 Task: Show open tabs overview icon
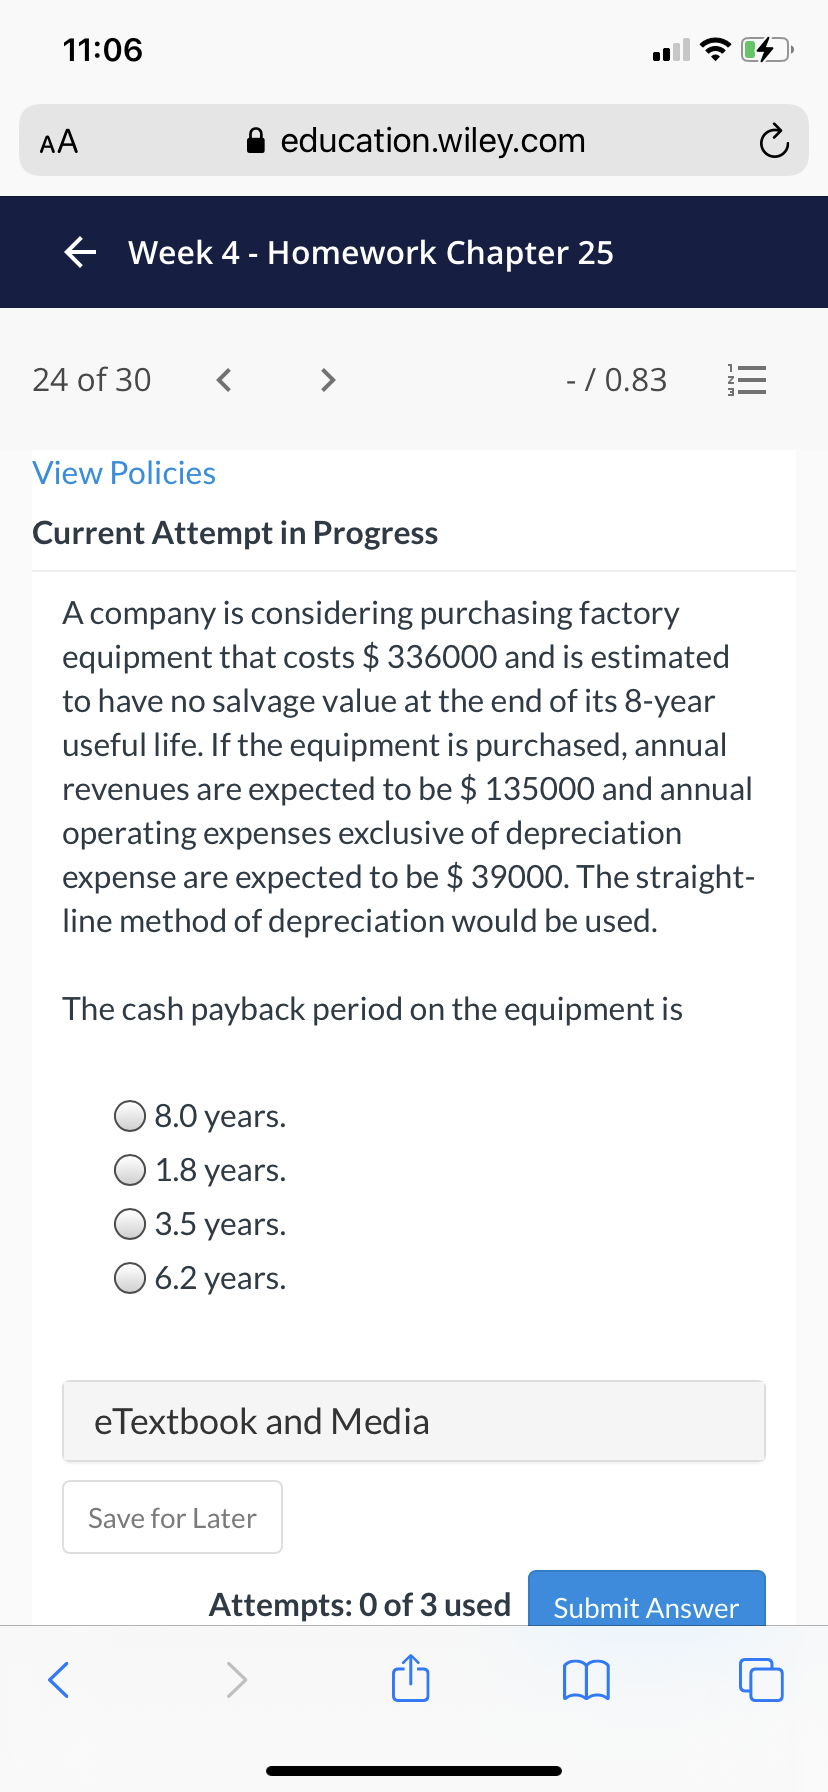click(x=761, y=1680)
